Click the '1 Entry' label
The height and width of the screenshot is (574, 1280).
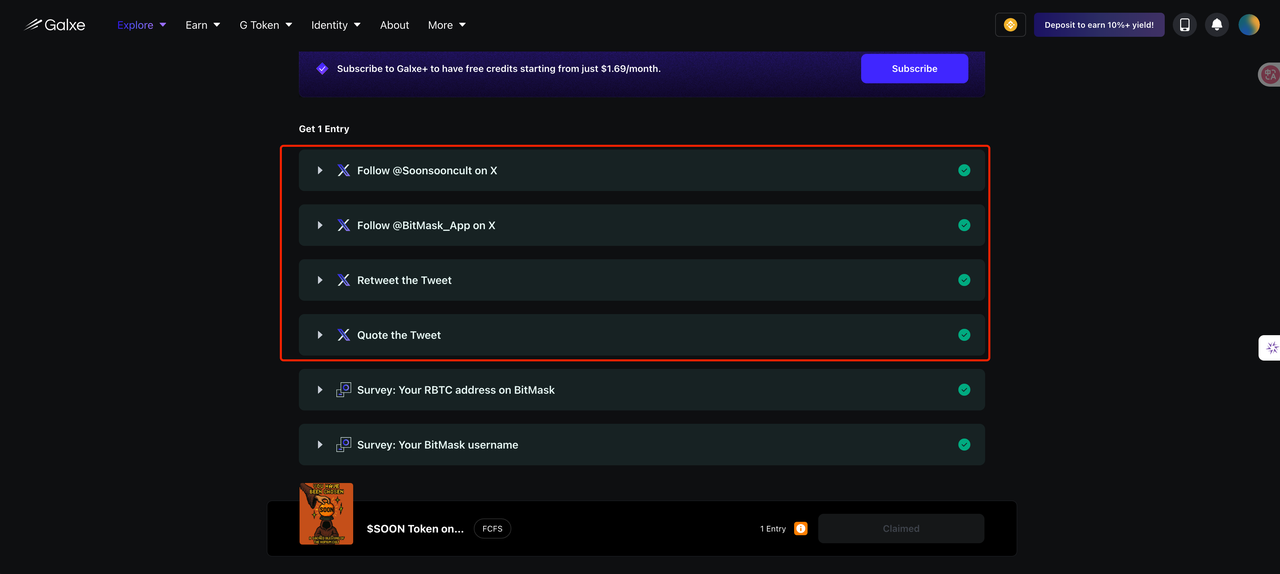[x=773, y=529]
